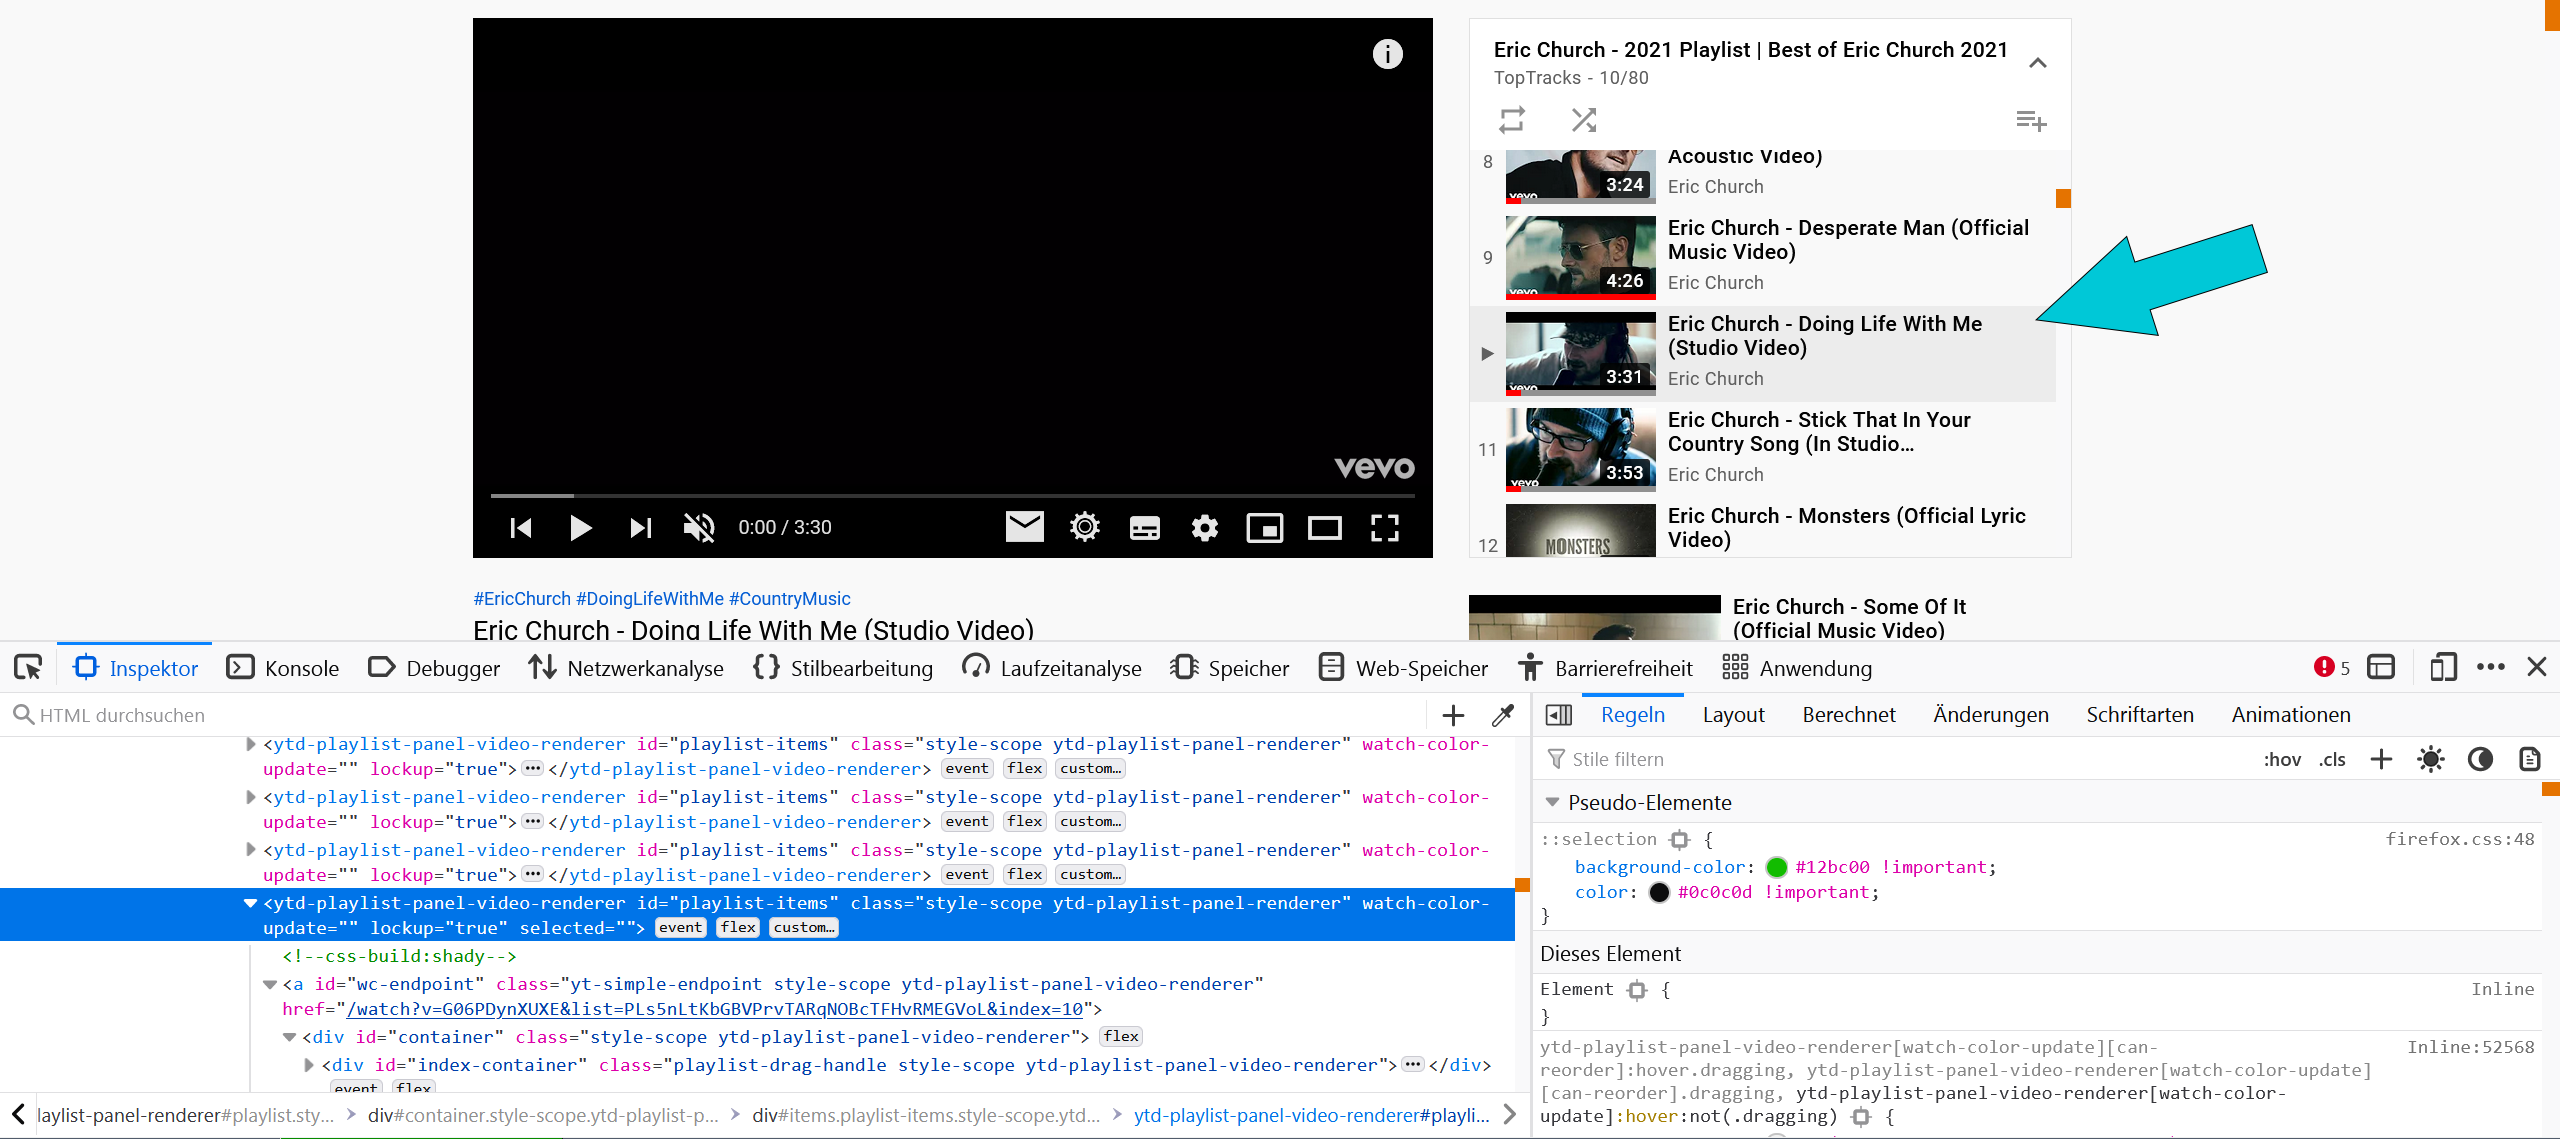This screenshot has height=1139, width=2560.
Task: Click the element picker icon in devtools
Action: point(28,667)
